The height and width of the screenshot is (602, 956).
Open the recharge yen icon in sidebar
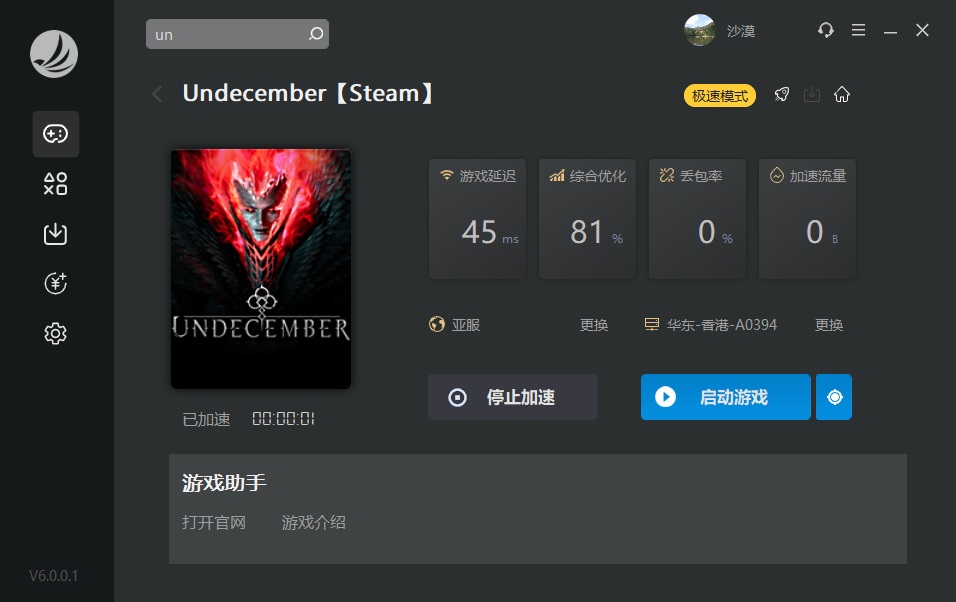coord(55,283)
